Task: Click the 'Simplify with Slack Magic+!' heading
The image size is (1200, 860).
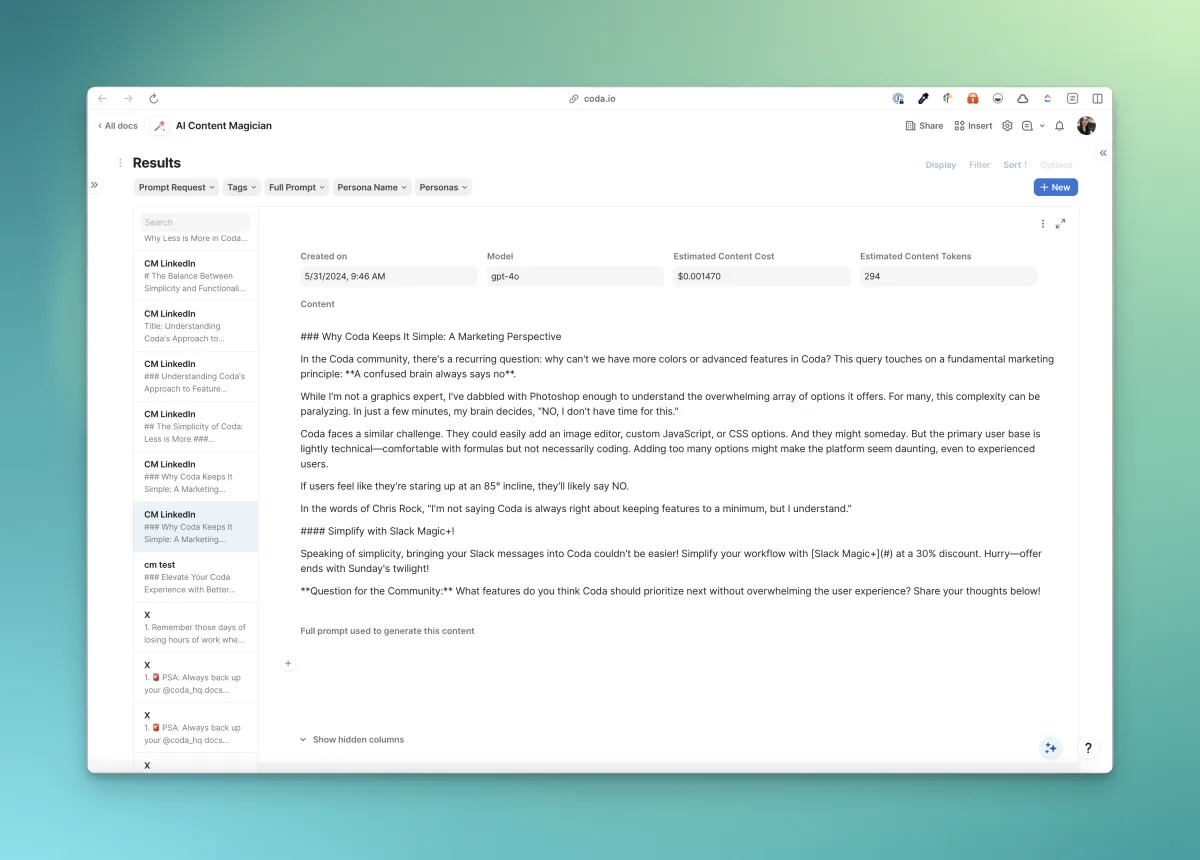Action: (x=377, y=531)
